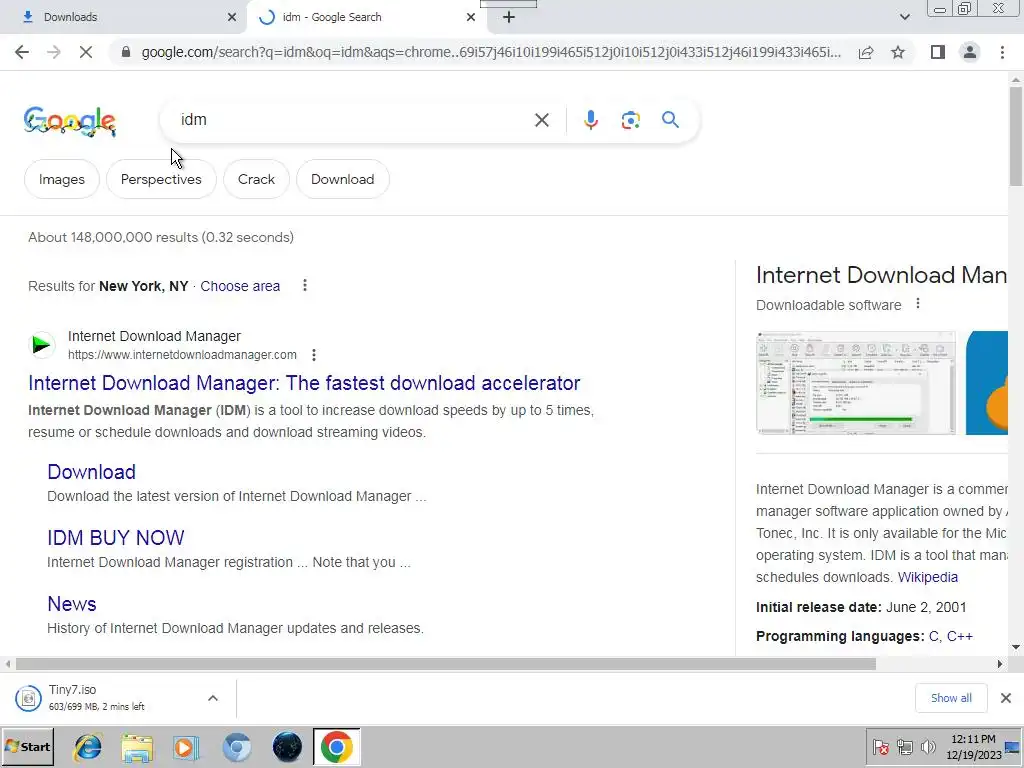Expand the Tiny7.iso download options arrow

(213, 698)
